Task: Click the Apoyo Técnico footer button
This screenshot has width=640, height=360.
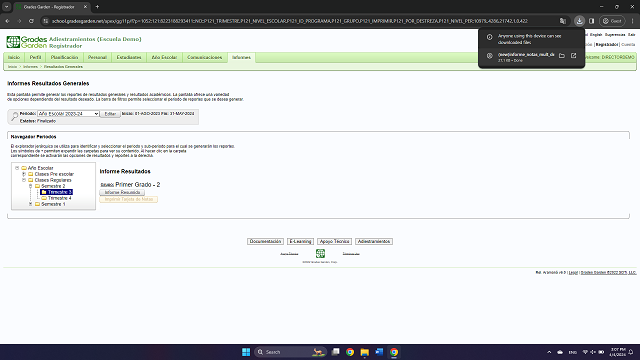Action: coord(334,241)
